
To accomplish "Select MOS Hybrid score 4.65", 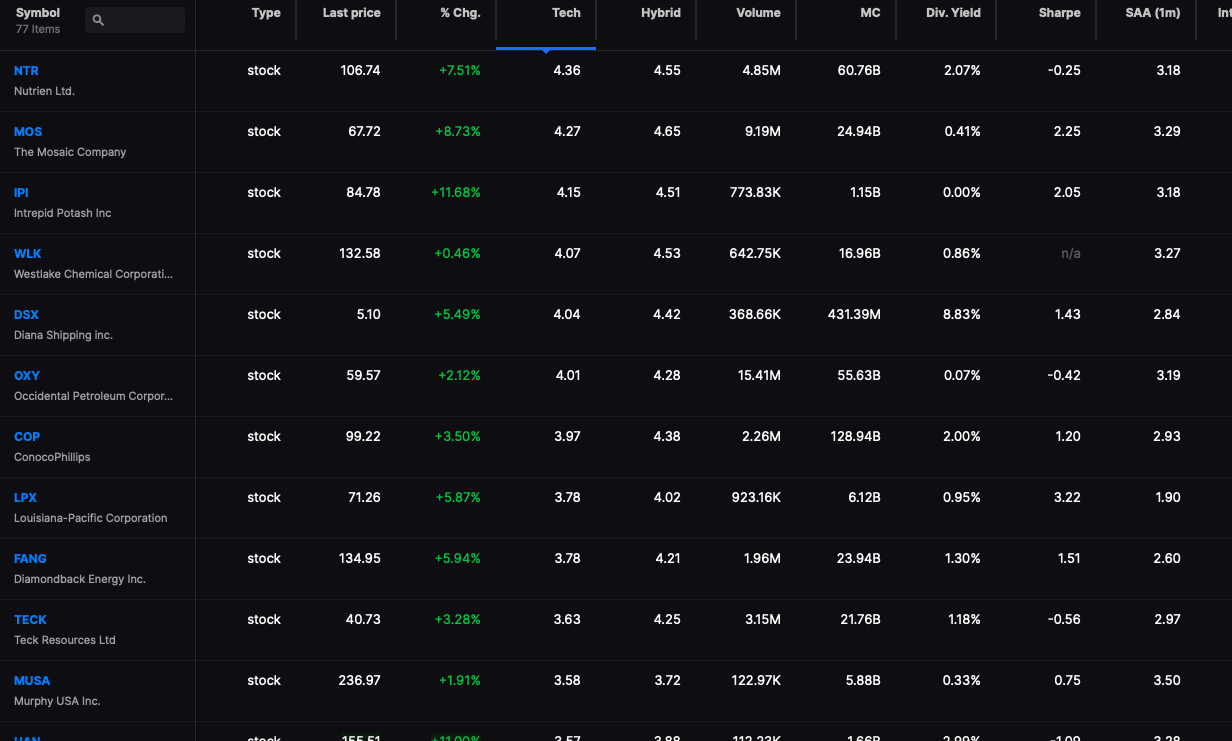I will point(667,132).
